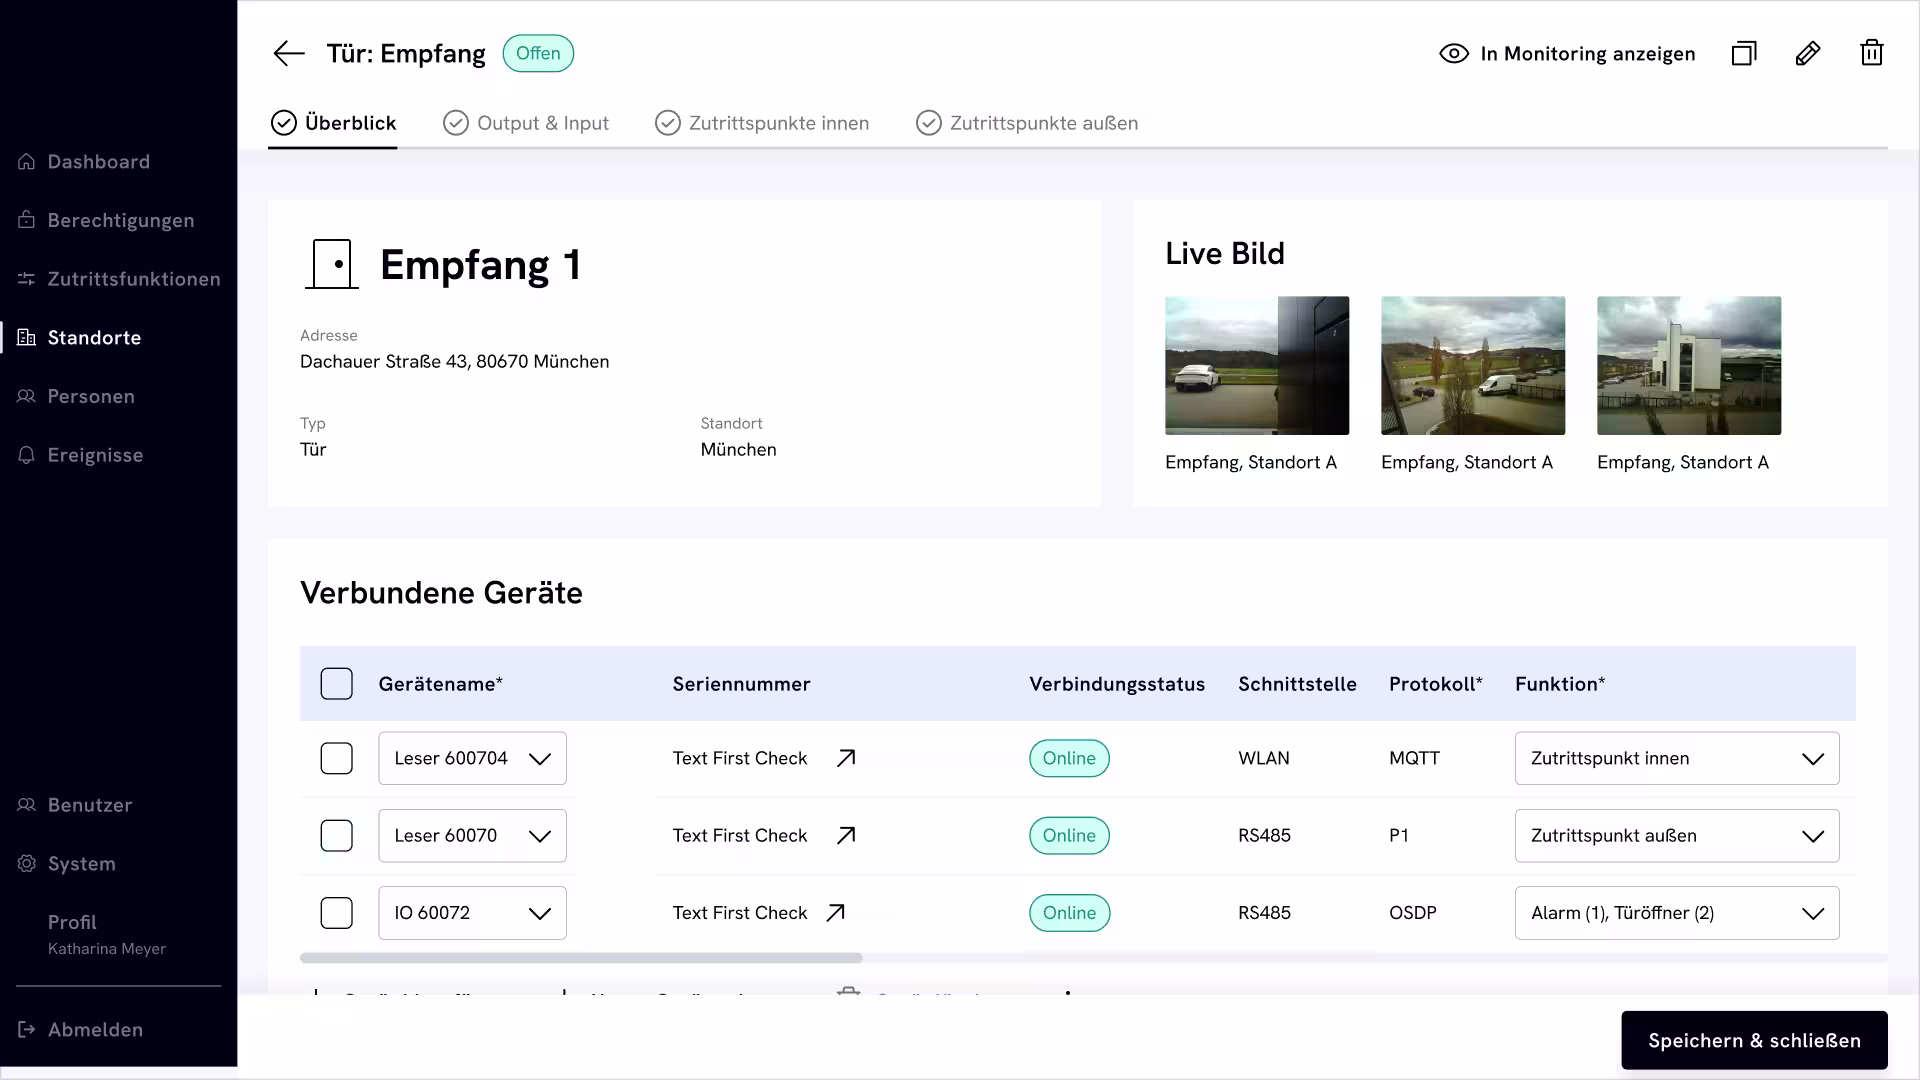
Task: Click the Verbindungsstatus column header
Action: pos(1117,684)
